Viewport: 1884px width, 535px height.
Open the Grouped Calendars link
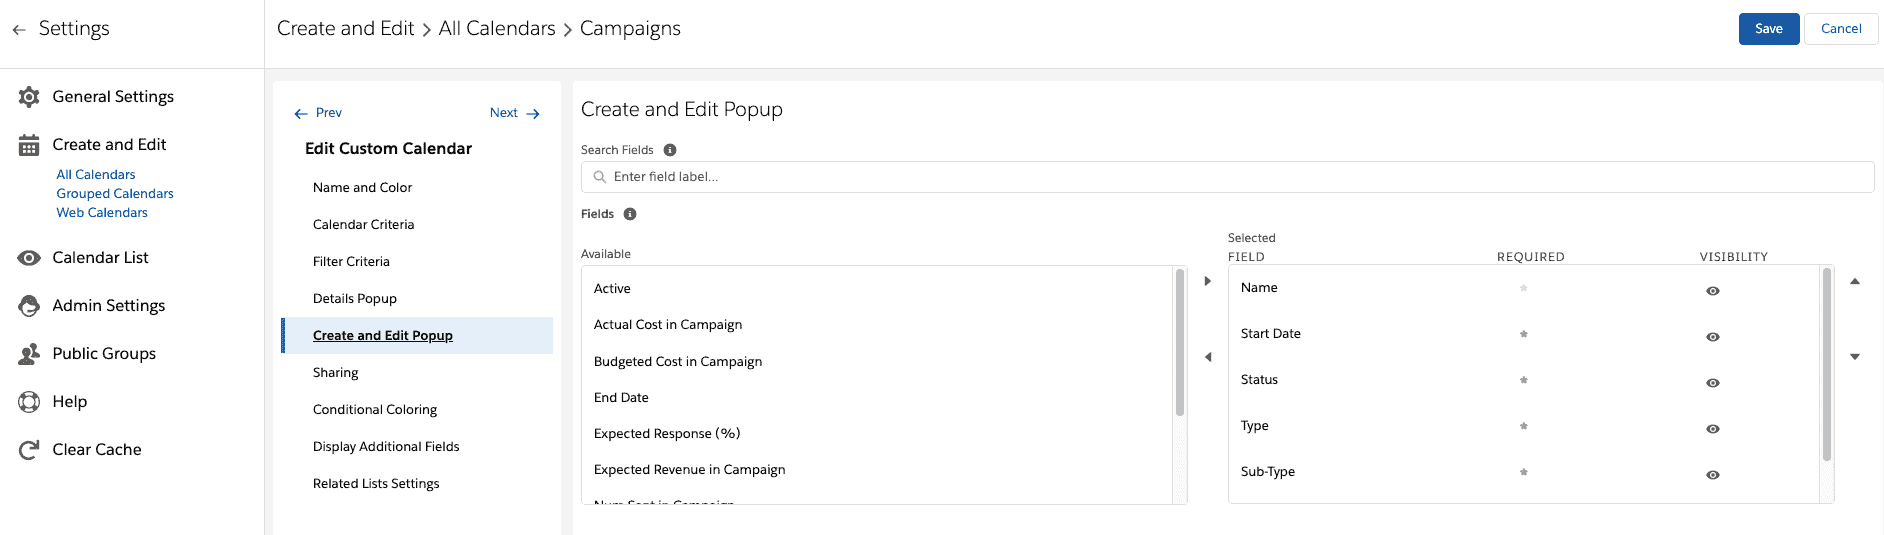[115, 194]
